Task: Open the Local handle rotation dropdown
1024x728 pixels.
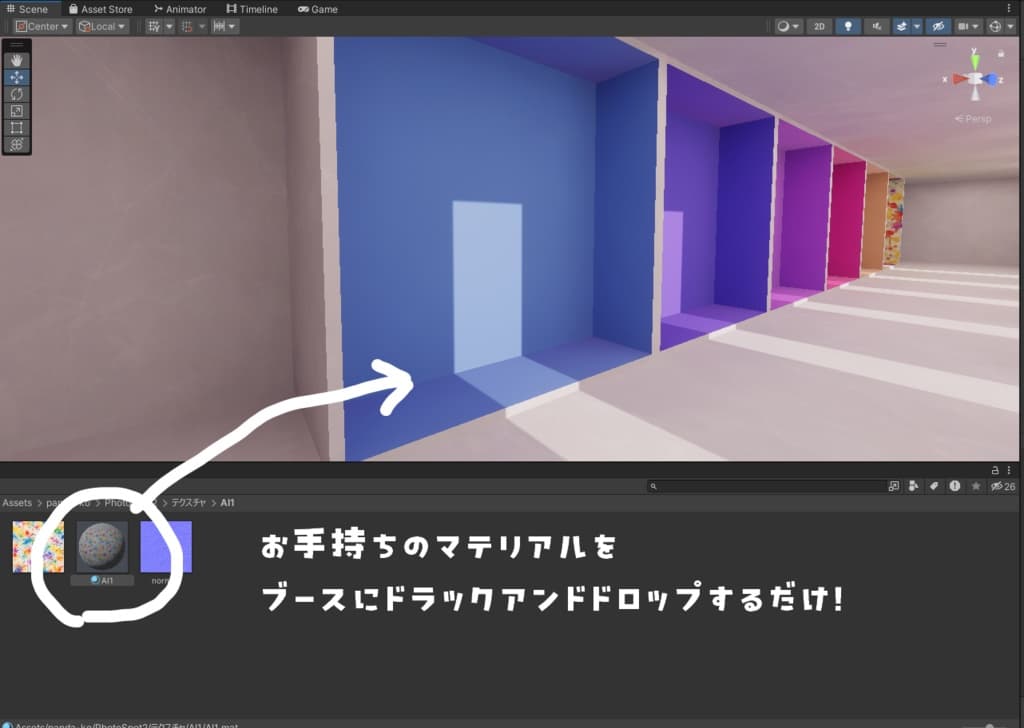Action: tap(100, 26)
